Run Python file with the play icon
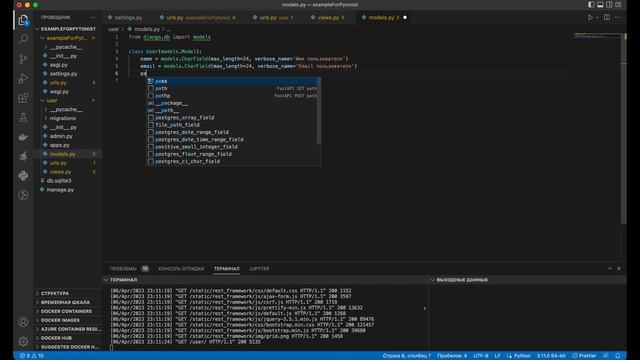Viewport: 640px width, 360px height. click(x=590, y=18)
